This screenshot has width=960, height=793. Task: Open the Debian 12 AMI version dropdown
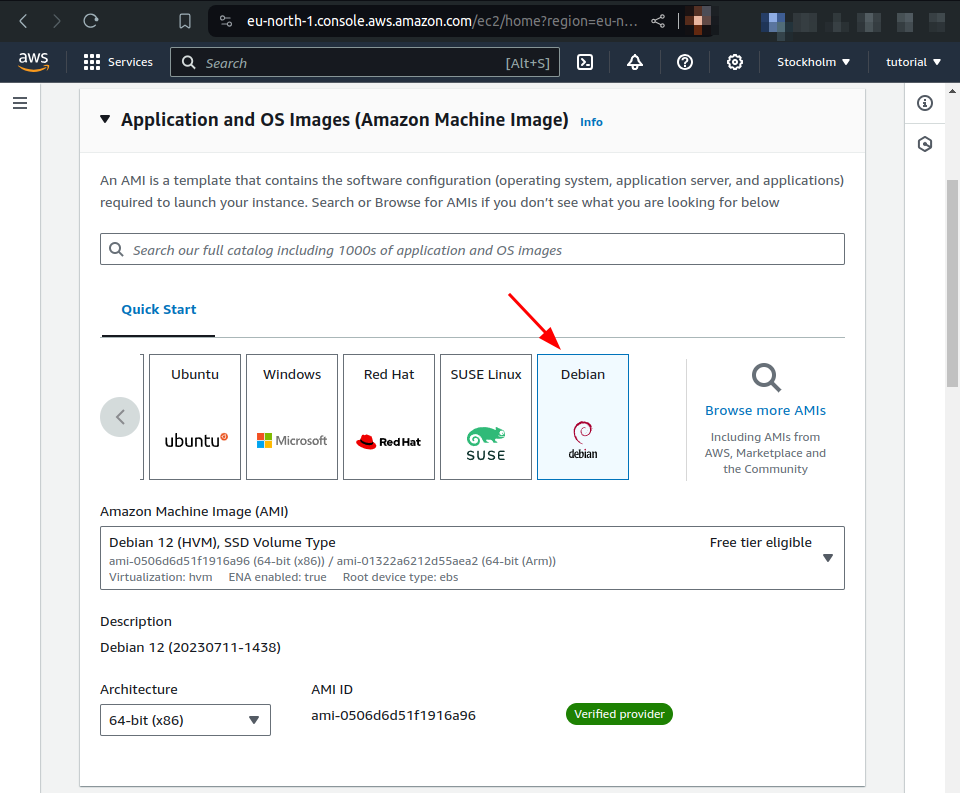(x=828, y=558)
